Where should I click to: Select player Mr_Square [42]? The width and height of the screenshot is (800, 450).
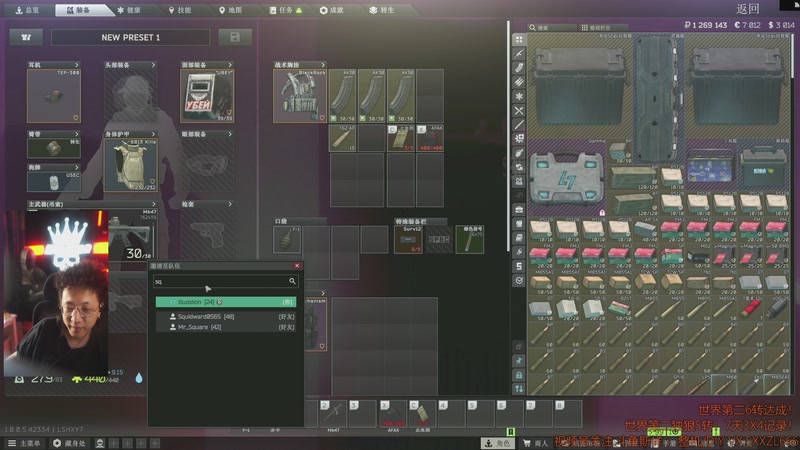click(226, 327)
